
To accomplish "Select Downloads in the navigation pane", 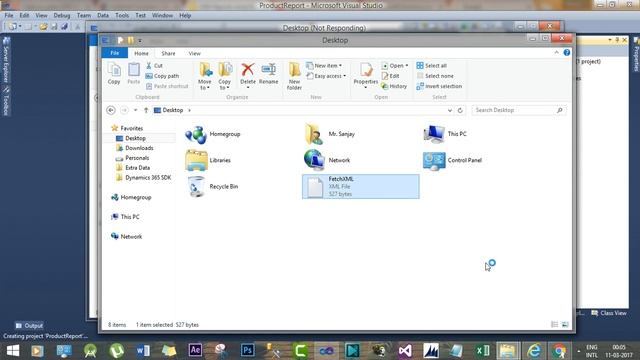I will (139, 148).
